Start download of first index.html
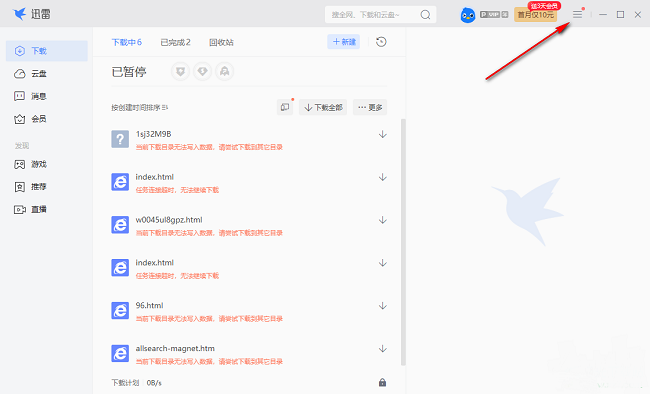The height and width of the screenshot is (394, 650). [383, 178]
